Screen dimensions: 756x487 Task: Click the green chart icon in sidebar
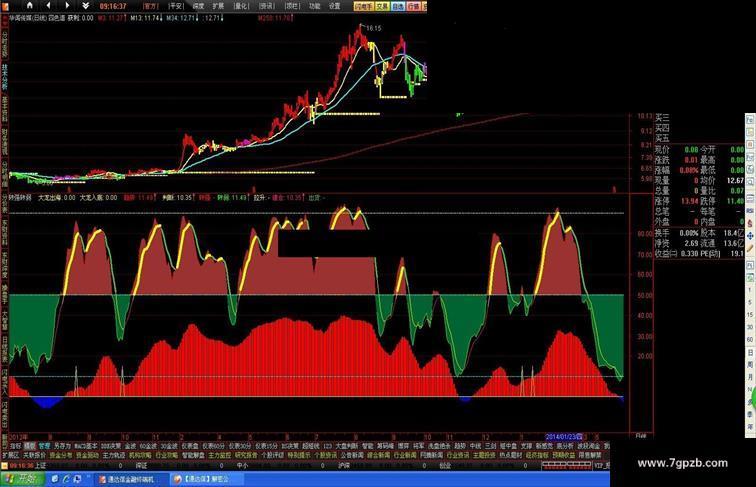coord(750,277)
